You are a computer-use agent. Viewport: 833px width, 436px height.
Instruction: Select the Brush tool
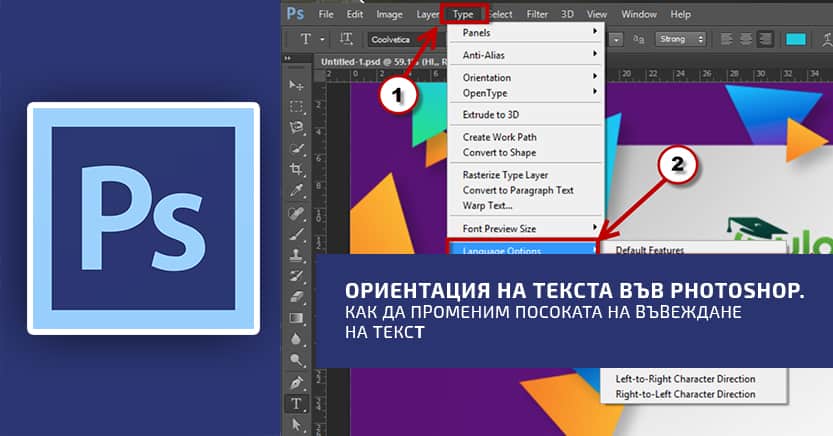click(x=296, y=234)
